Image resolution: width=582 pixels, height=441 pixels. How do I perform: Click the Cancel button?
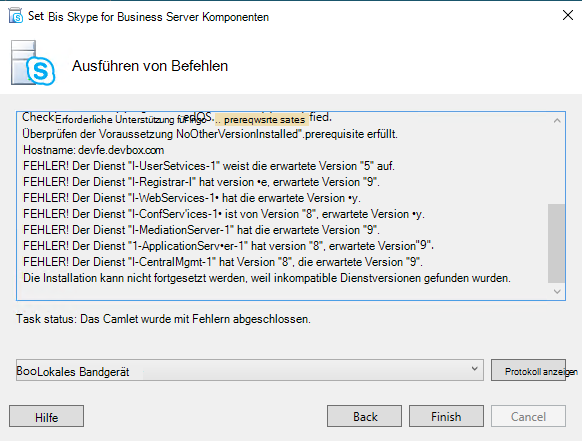click(x=529, y=416)
